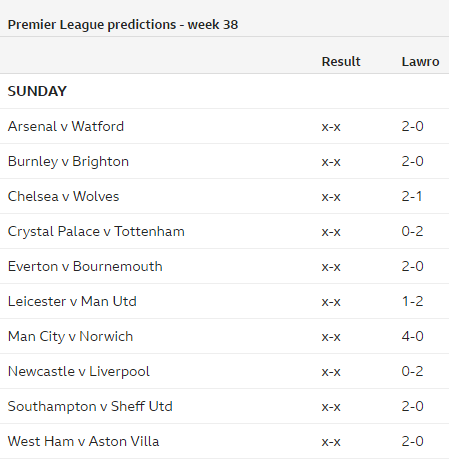
Task: Click the Lawro column header
Action: (x=420, y=62)
